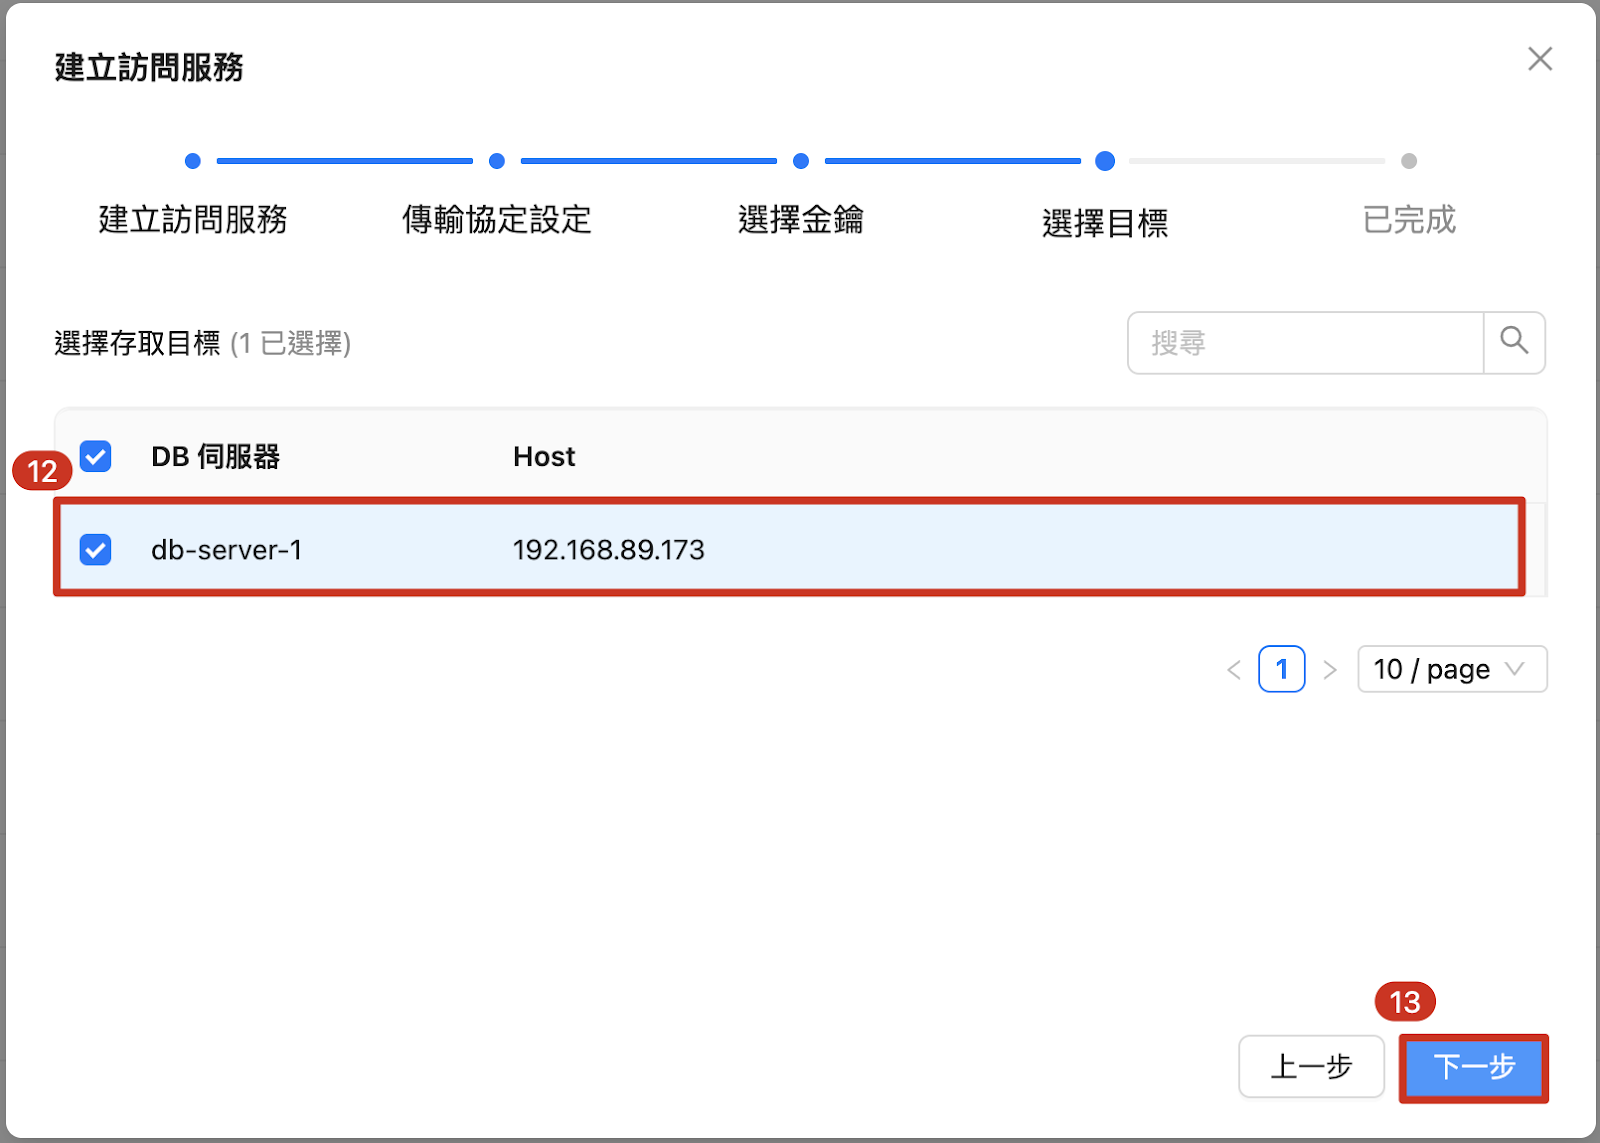Click the 已完成 wizard step
Viewport: 1600px width, 1143px height.
tap(1408, 219)
